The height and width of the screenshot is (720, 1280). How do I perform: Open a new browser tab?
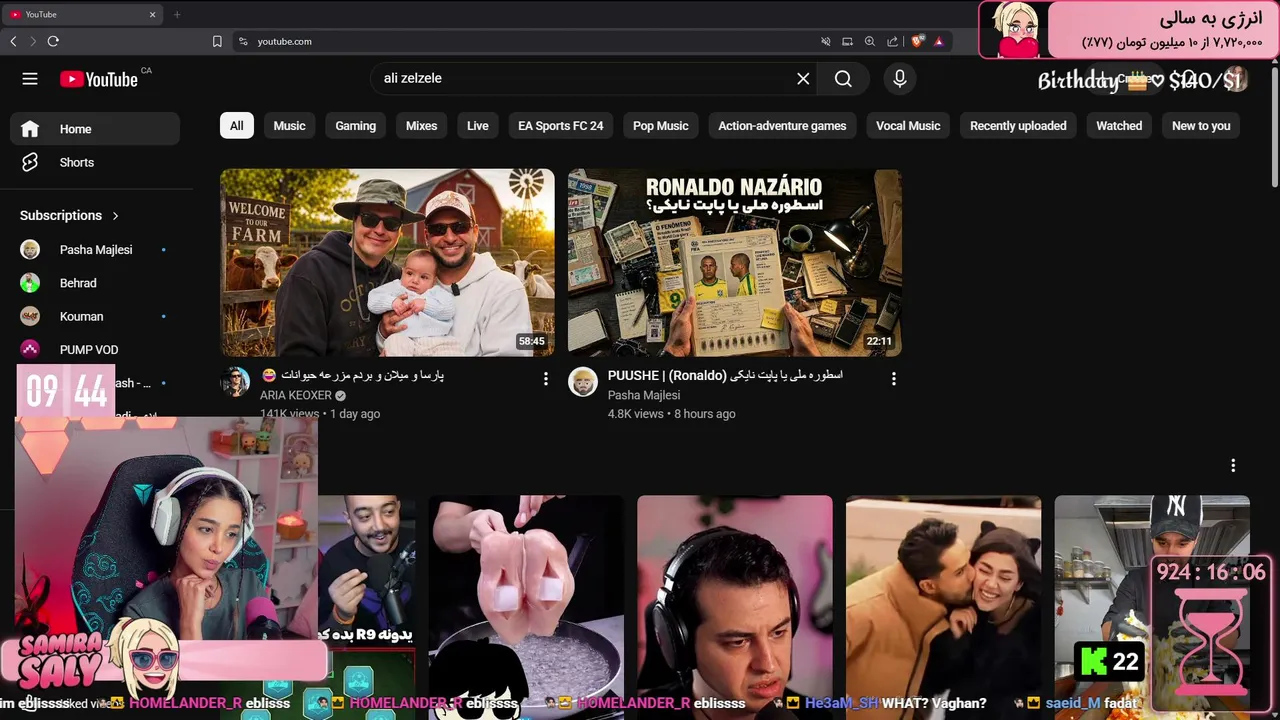pyautogui.click(x=177, y=14)
